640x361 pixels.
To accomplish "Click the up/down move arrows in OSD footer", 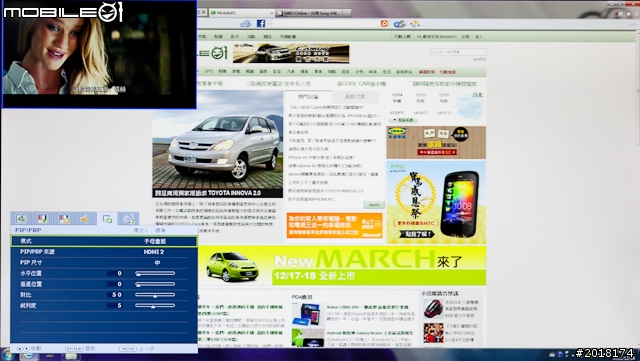I will [x=23, y=349].
